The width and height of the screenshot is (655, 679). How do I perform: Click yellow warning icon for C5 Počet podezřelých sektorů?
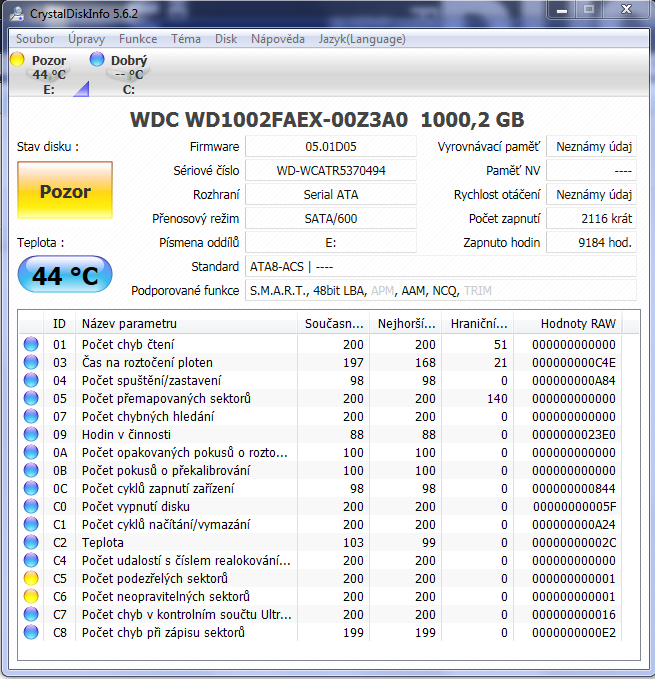click(x=31, y=578)
